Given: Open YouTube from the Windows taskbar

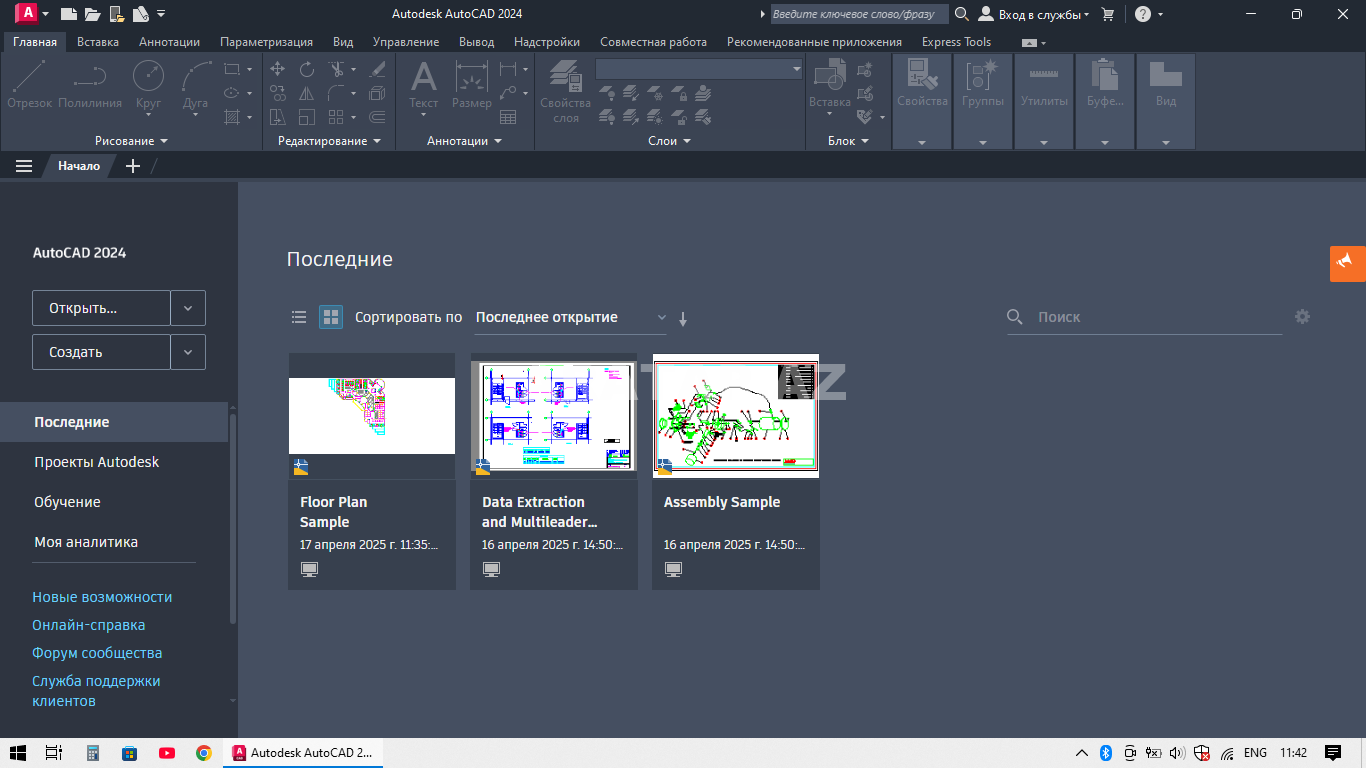Looking at the screenshot, I should click(167, 753).
